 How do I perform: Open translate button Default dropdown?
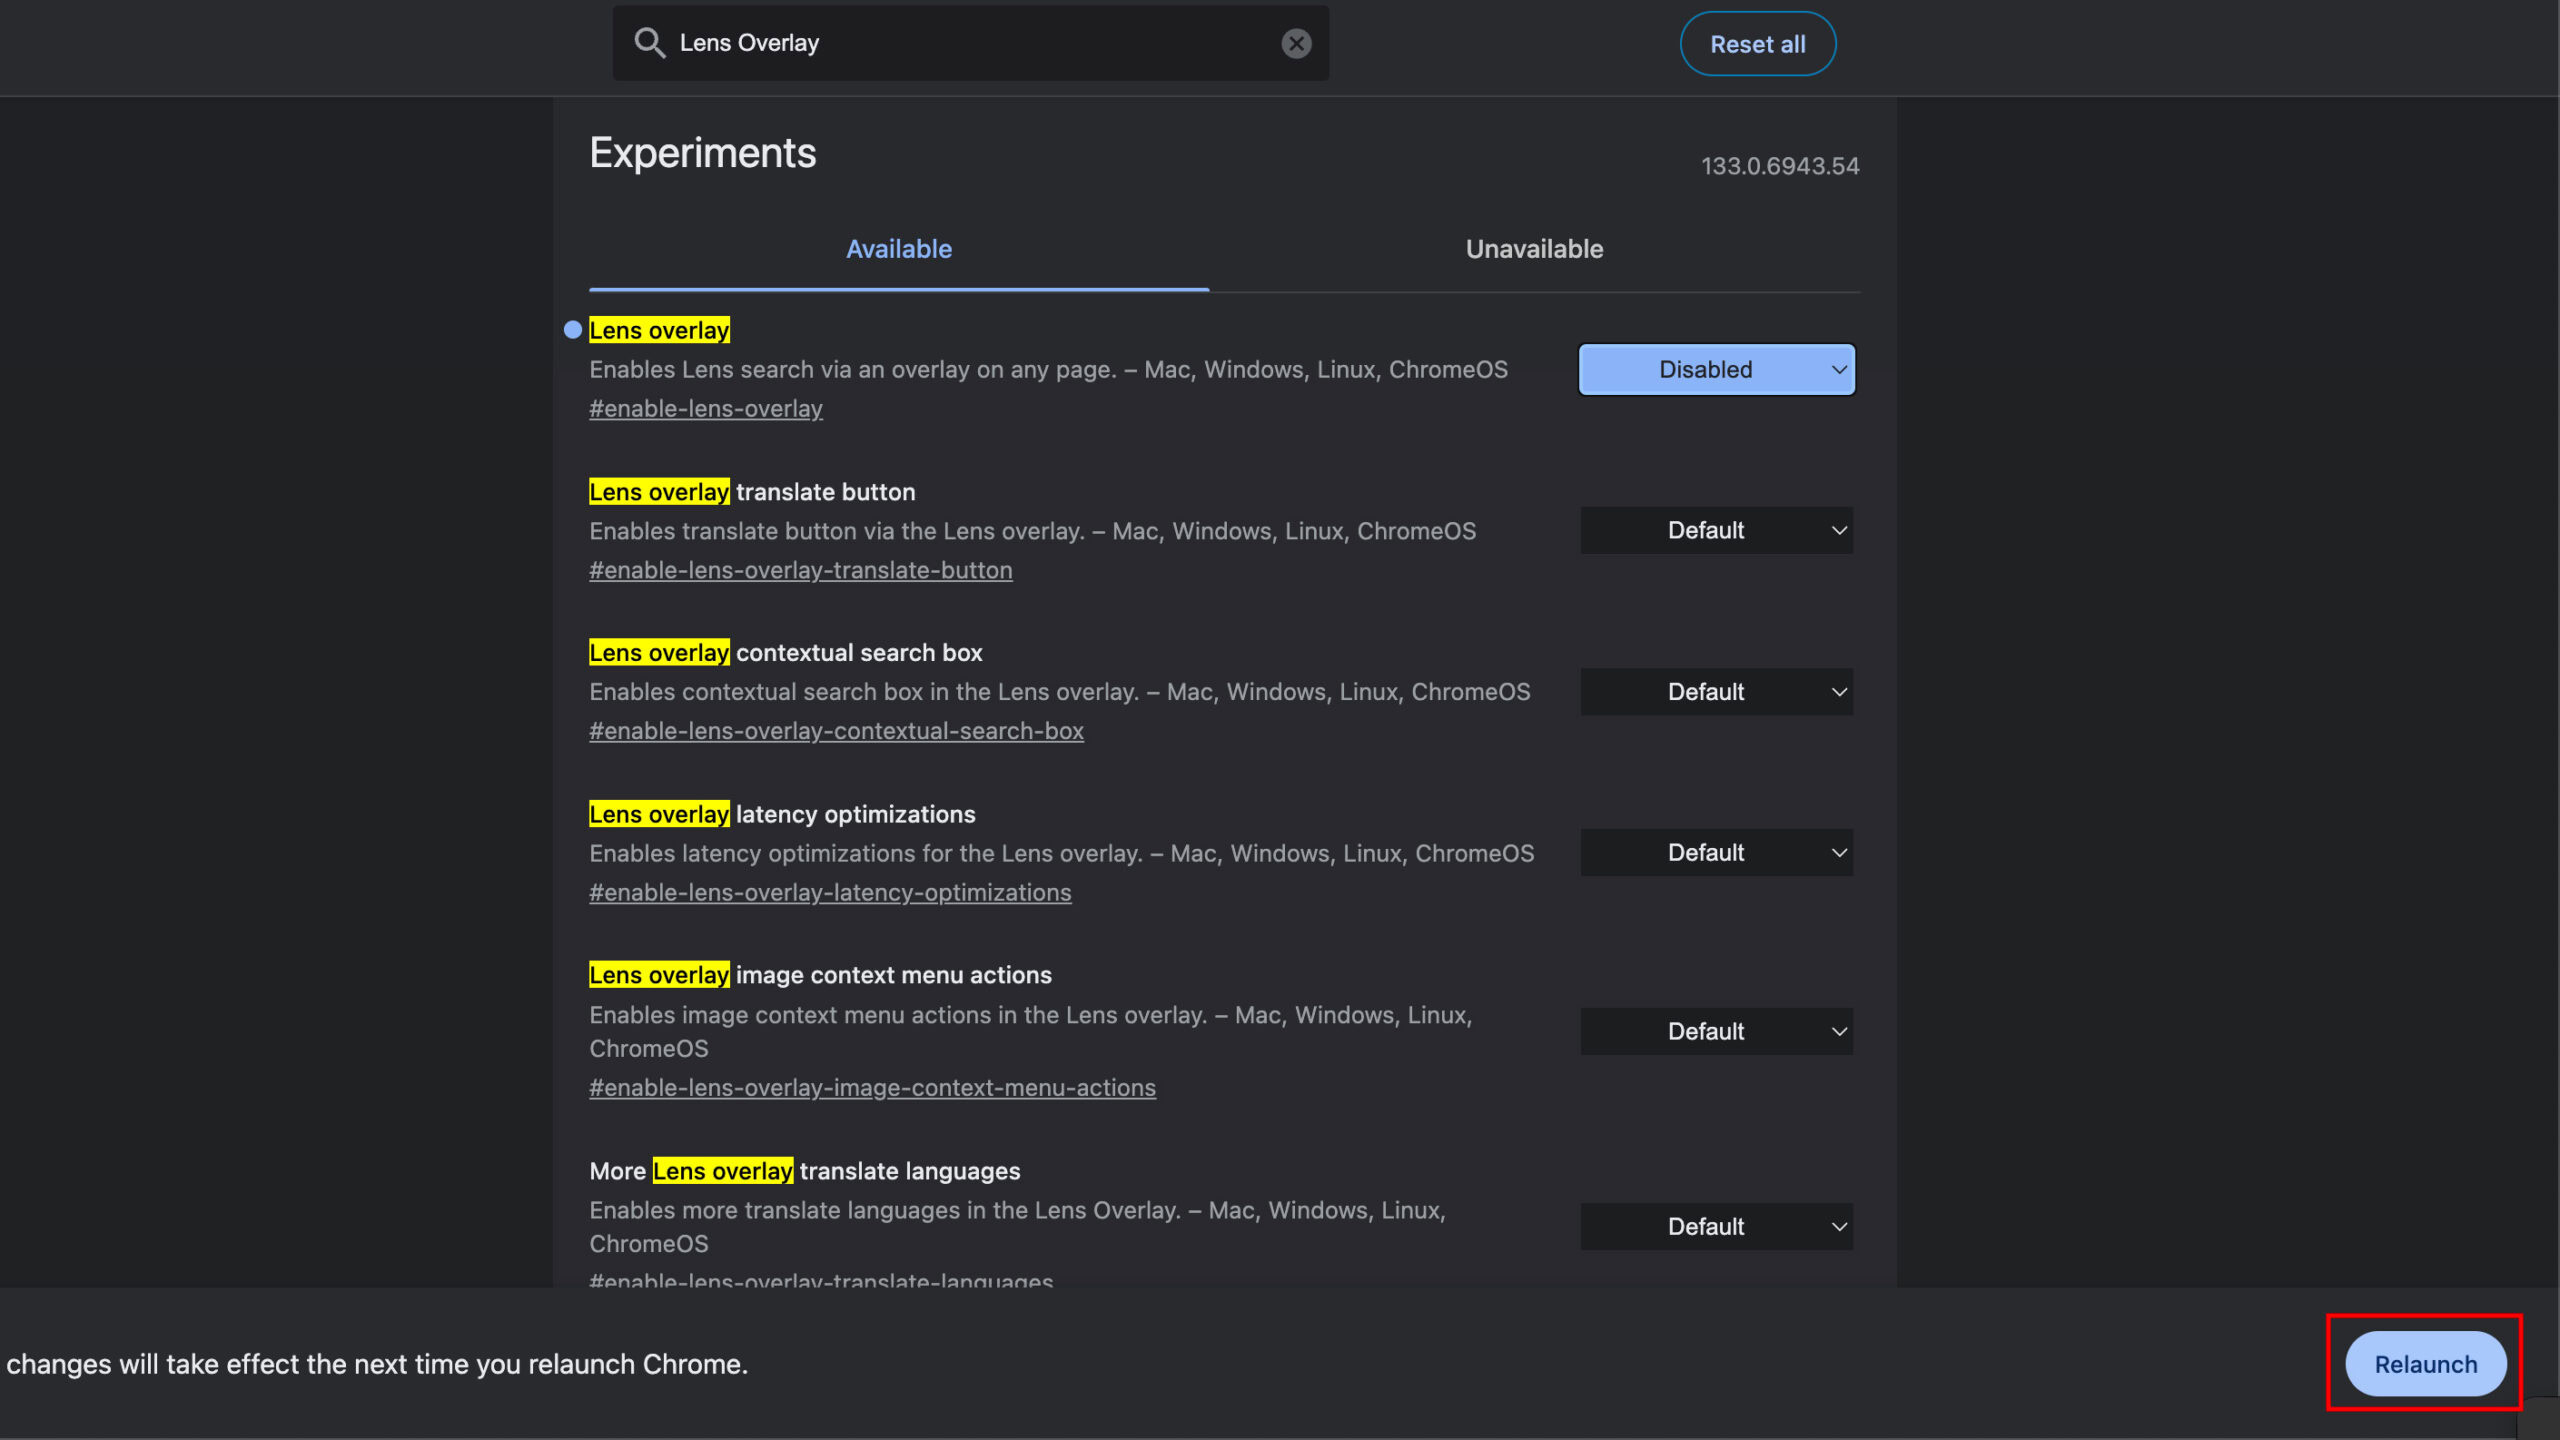point(1716,531)
